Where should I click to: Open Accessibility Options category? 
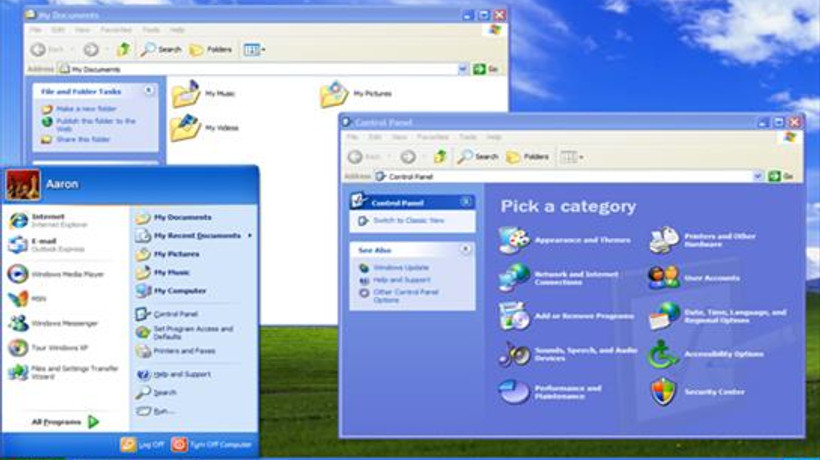706,354
